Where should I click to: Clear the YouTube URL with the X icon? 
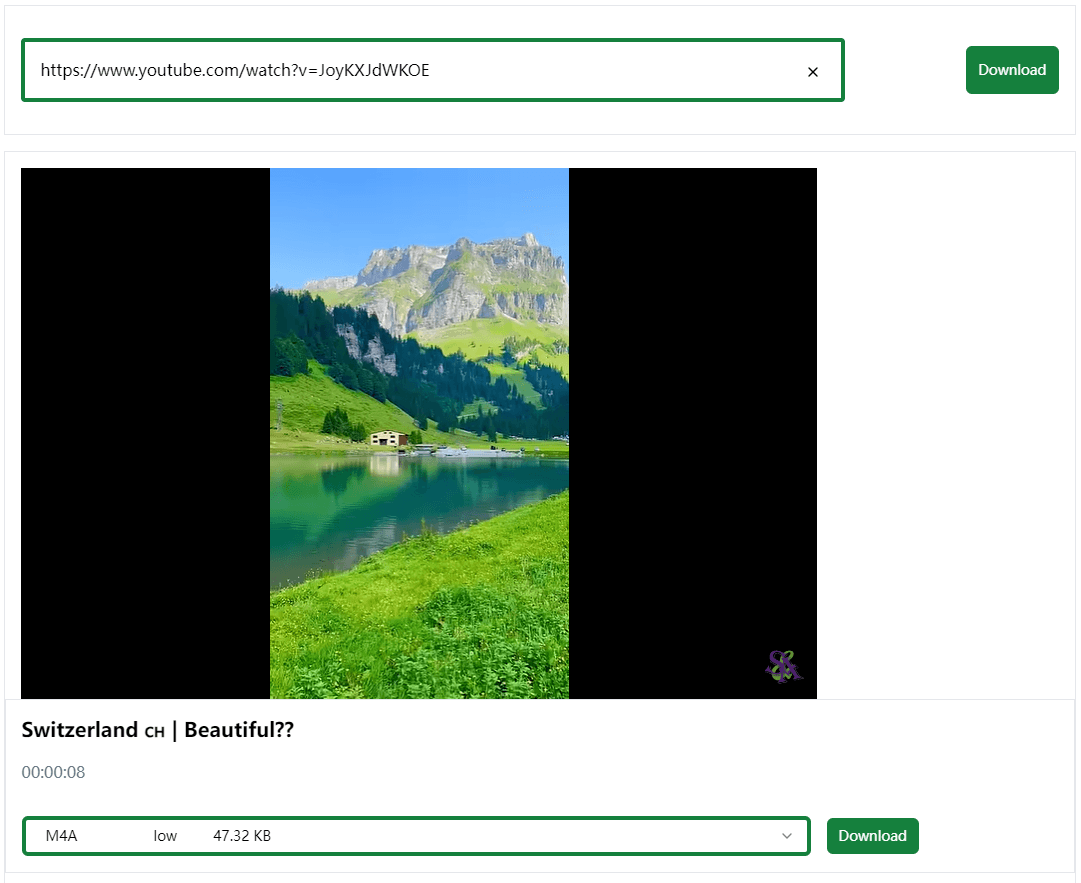click(813, 71)
